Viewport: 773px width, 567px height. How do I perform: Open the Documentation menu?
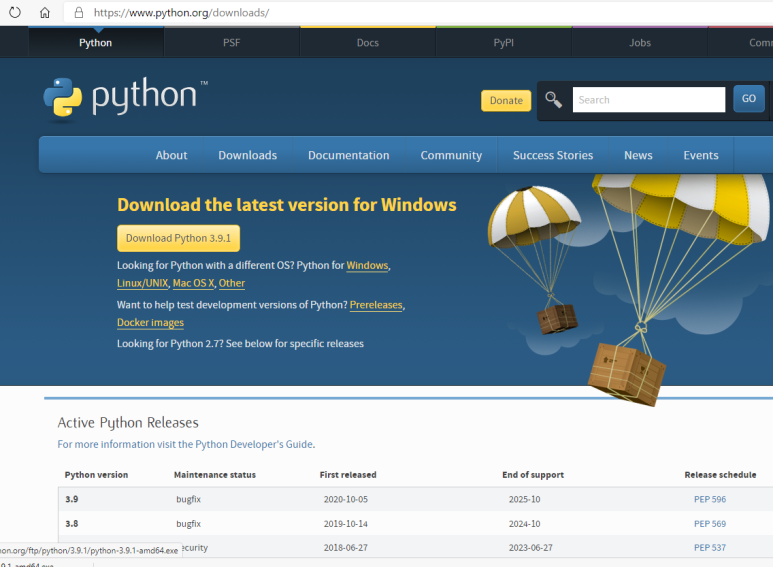coord(349,155)
